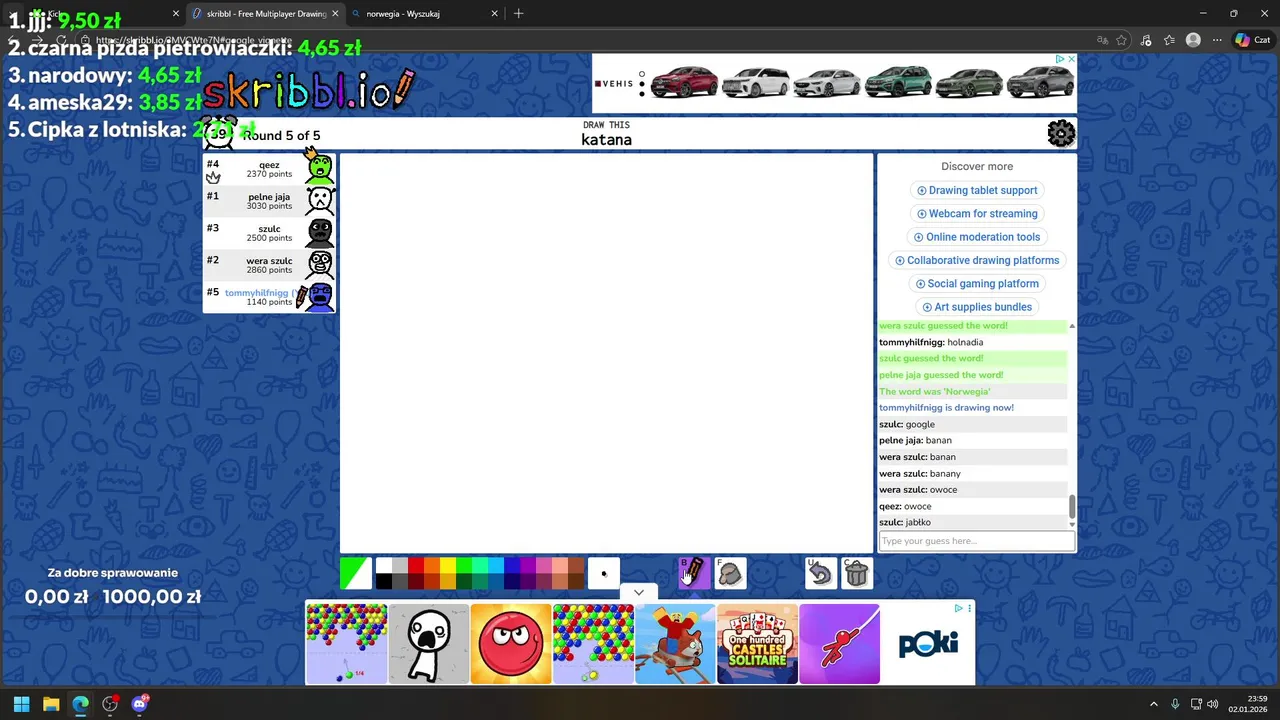1280x720 pixels.
Task: Expand Drawing tablet support link
Action: coord(977,190)
